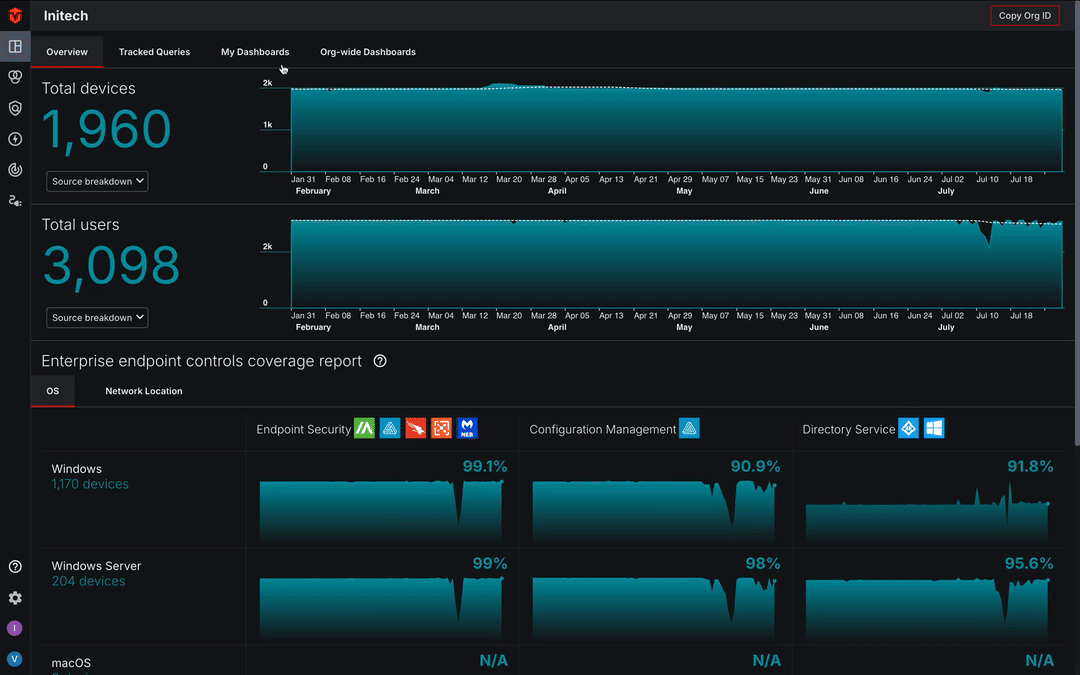The height and width of the screenshot is (675, 1080).
Task: Switch to the Overview tab
Action: coord(67,52)
